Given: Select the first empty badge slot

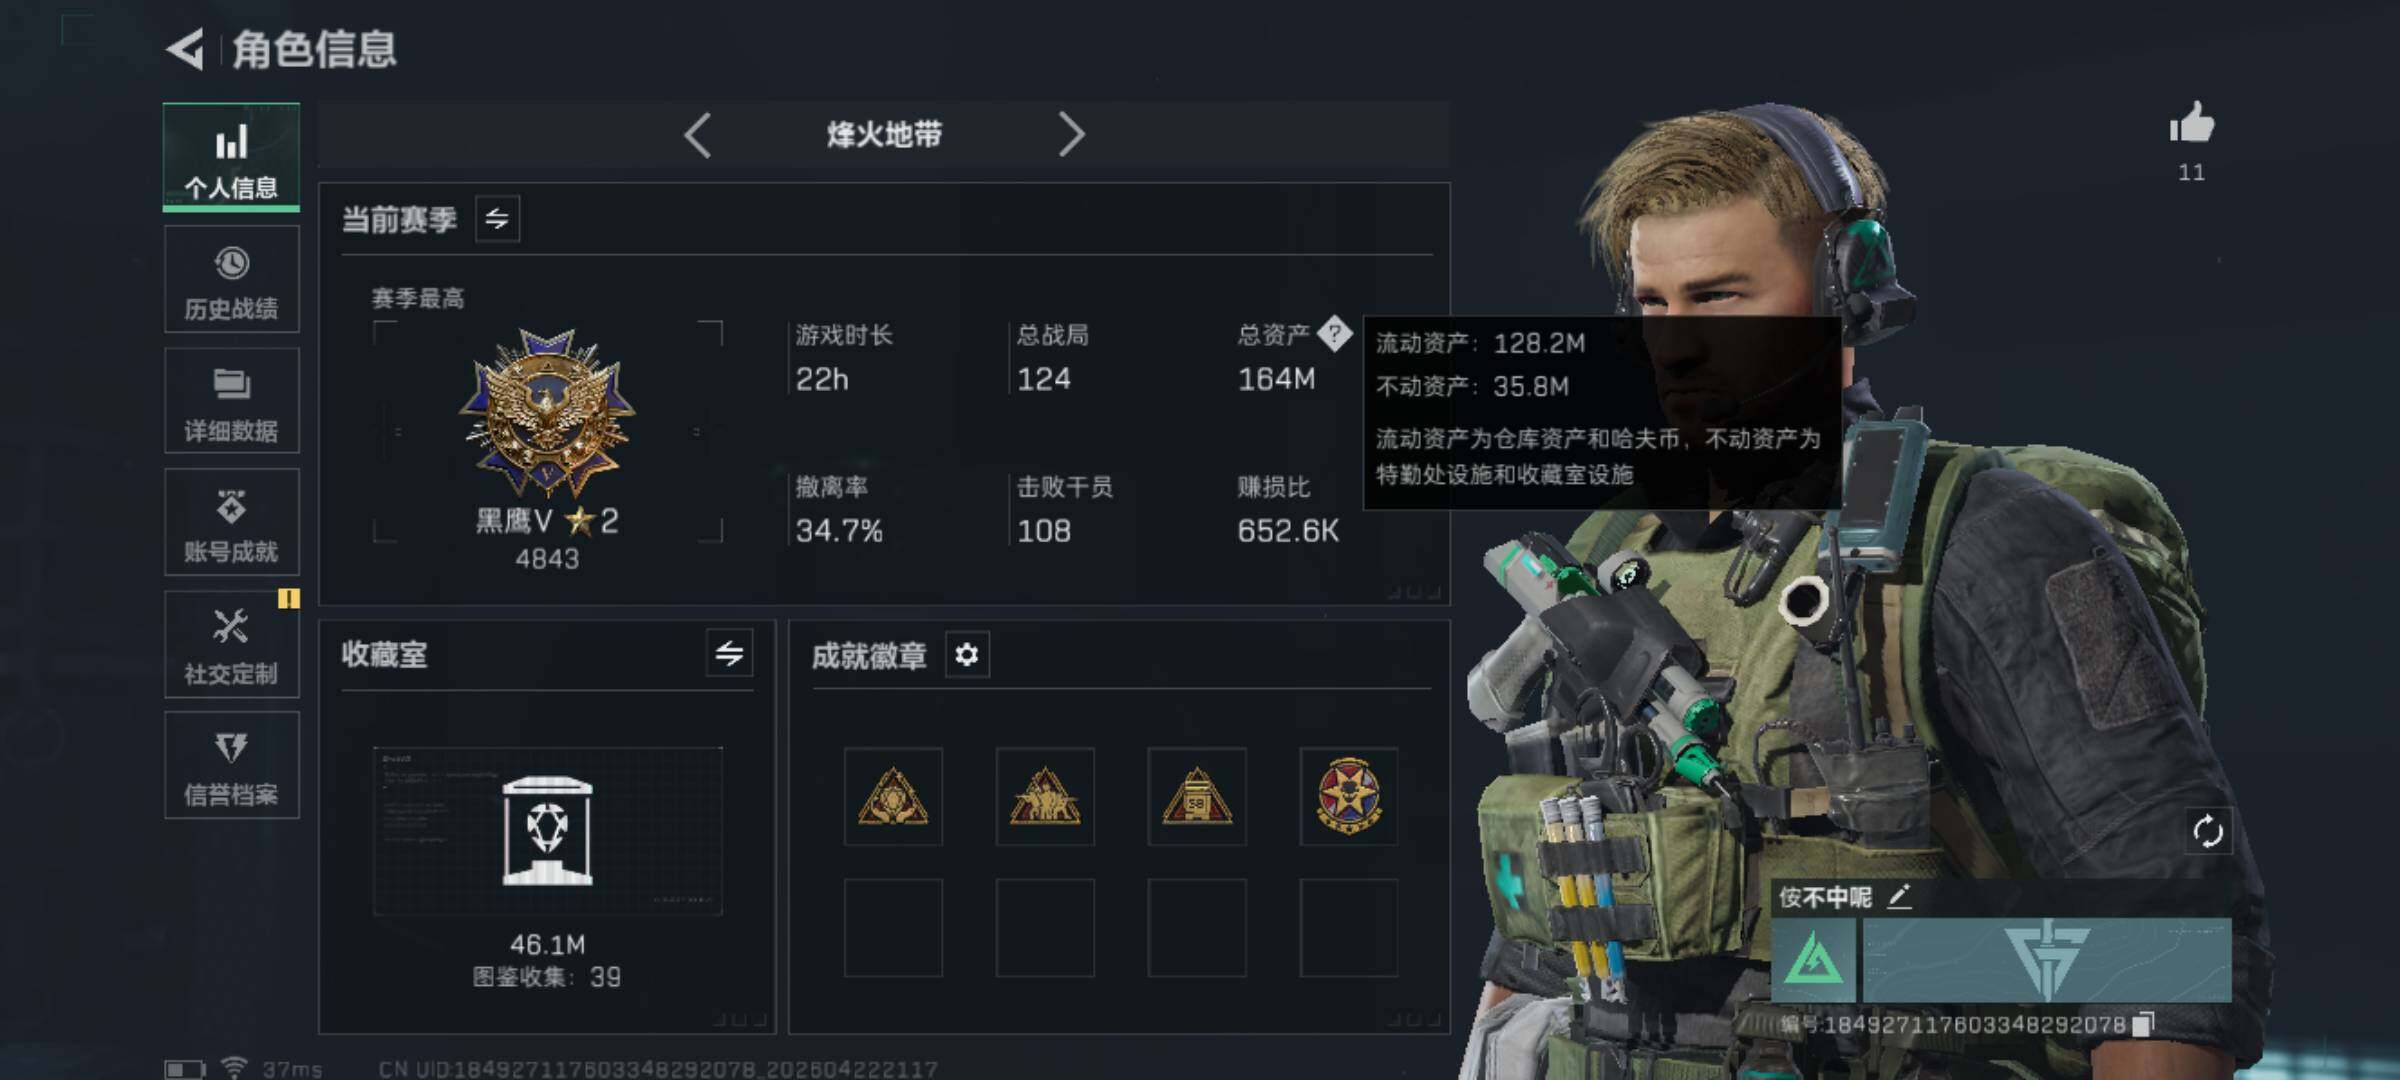Looking at the screenshot, I should (893, 928).
